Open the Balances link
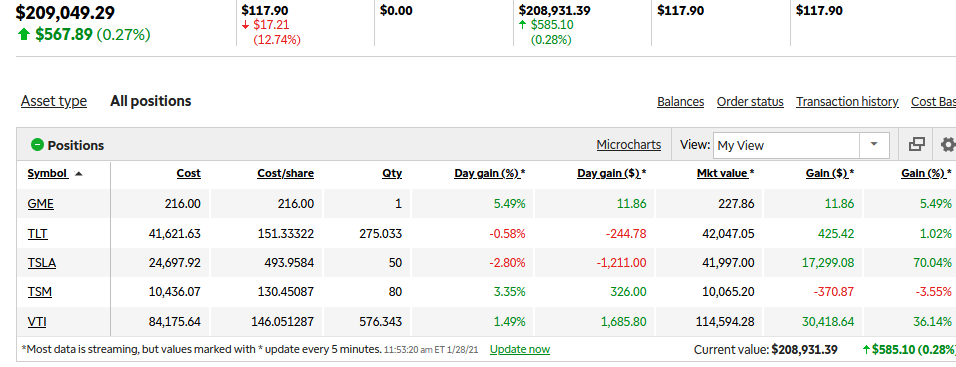The width and height of the screenshot is (956, 367). tap(680, 102)
